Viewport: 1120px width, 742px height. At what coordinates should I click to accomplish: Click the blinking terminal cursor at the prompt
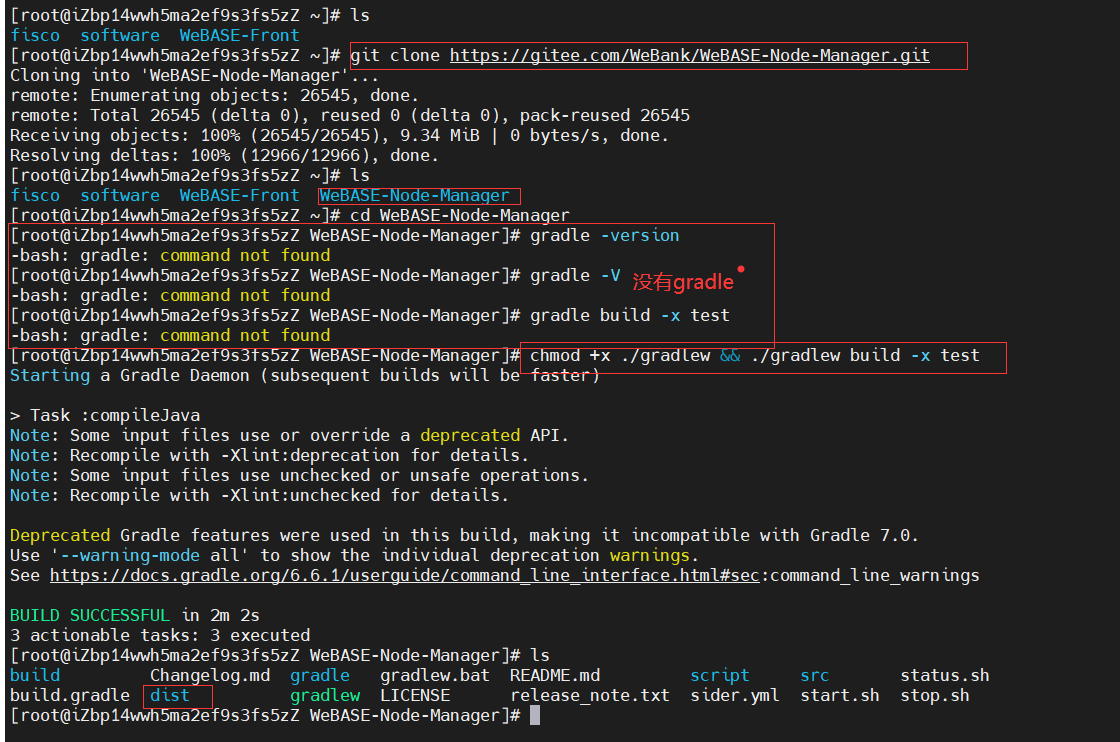(x=535, y=715)
